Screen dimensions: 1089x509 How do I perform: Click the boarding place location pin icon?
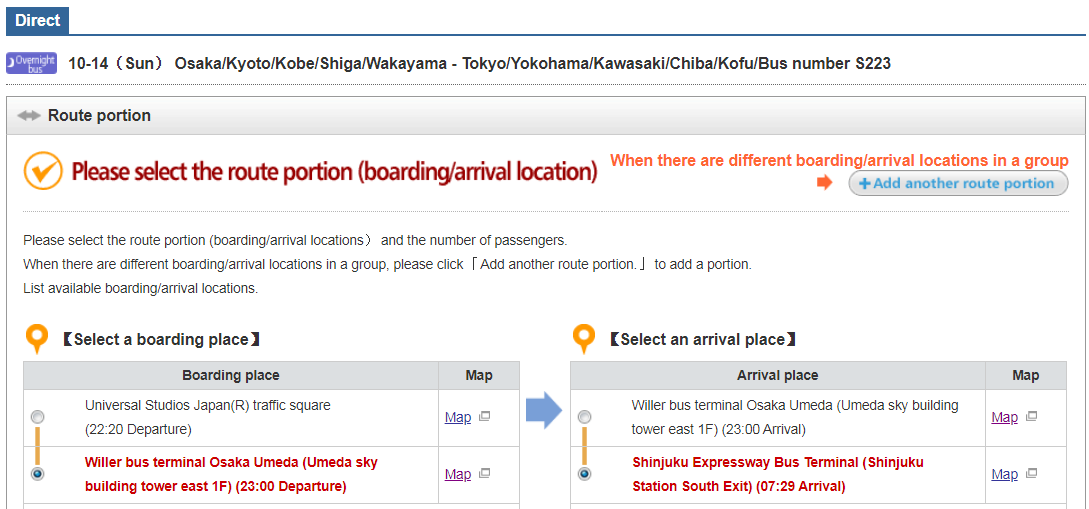point(36,340)
